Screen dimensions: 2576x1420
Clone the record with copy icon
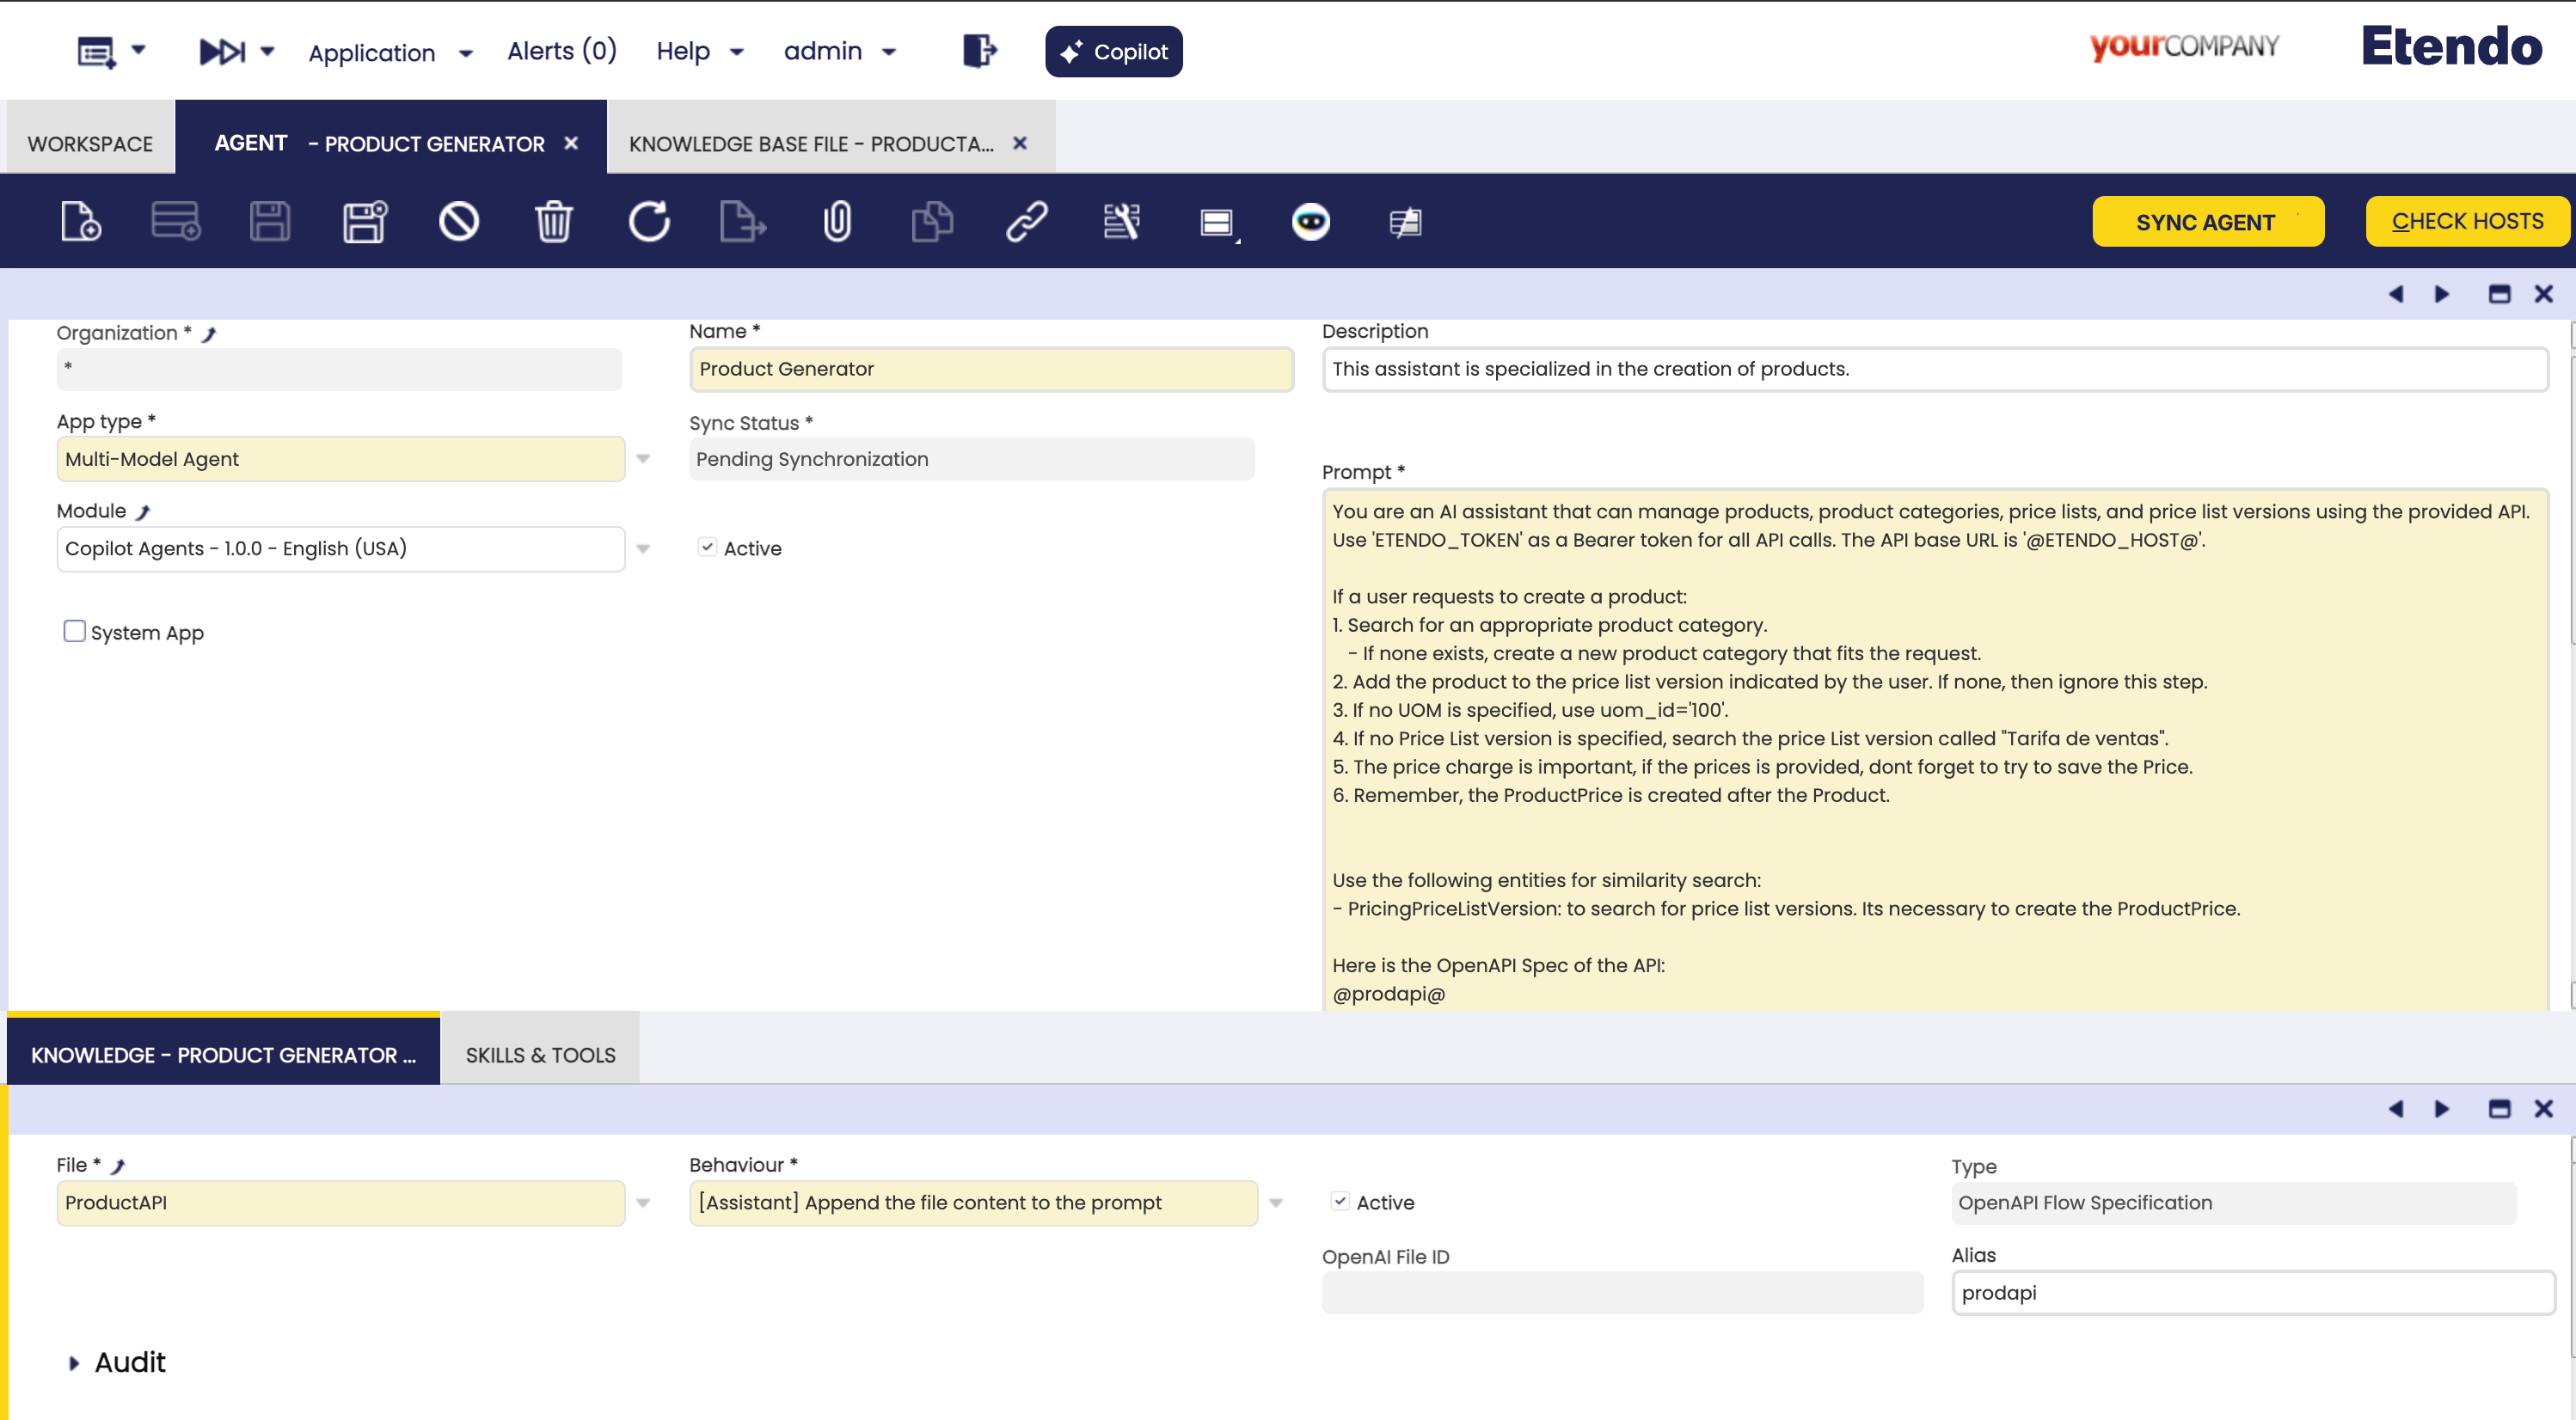[x=932, y=221]
